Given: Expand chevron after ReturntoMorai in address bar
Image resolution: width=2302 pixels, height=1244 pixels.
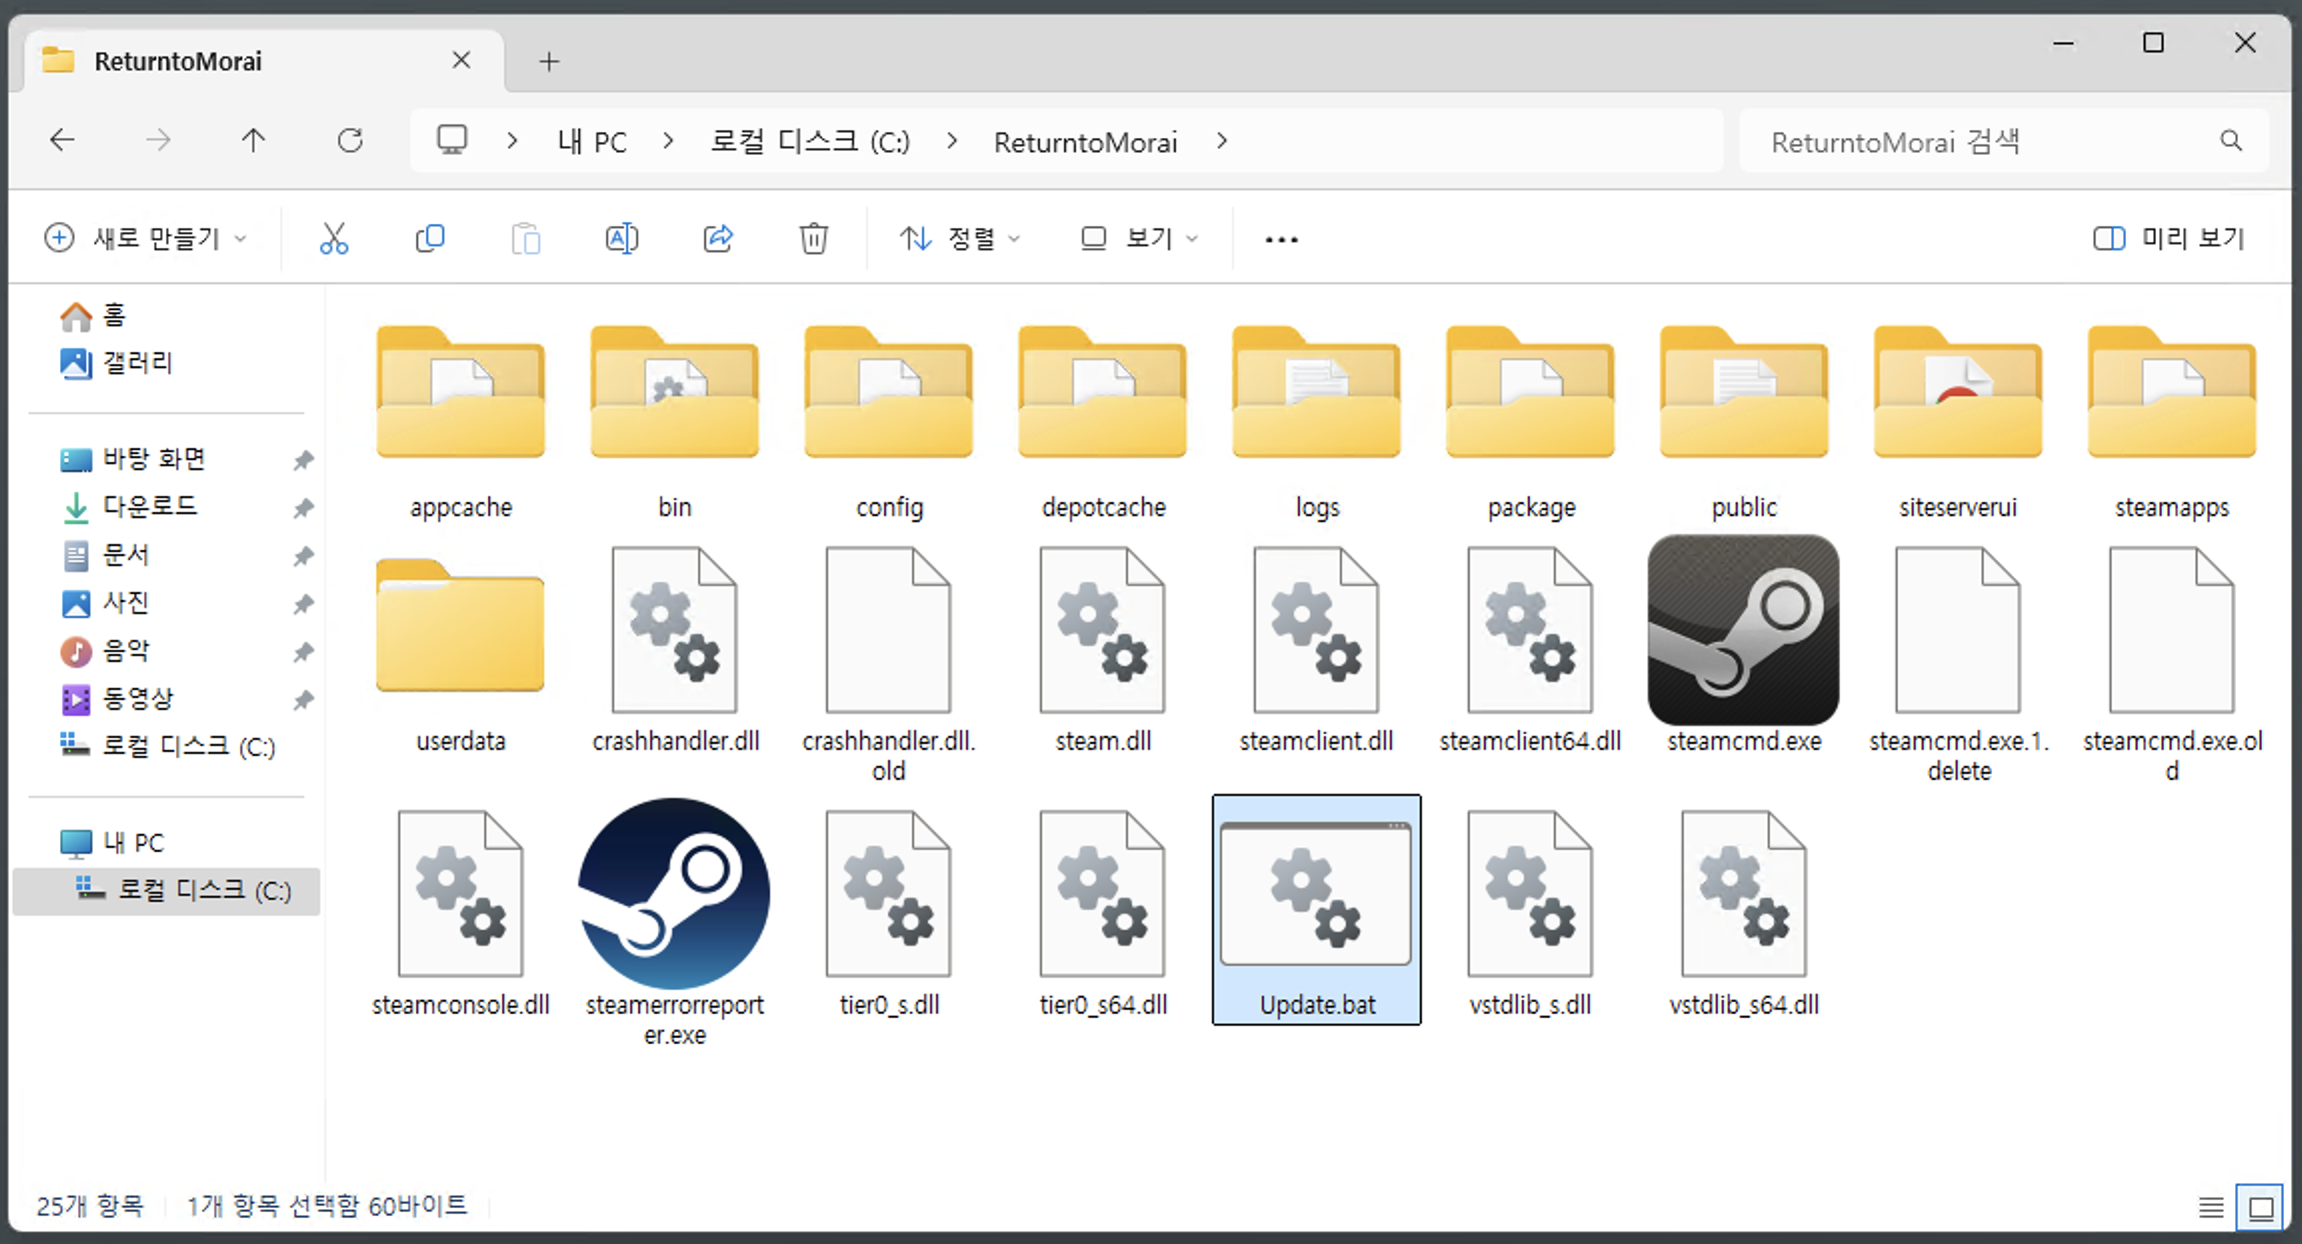Looking at the screenshot, I should [1221, 142].
